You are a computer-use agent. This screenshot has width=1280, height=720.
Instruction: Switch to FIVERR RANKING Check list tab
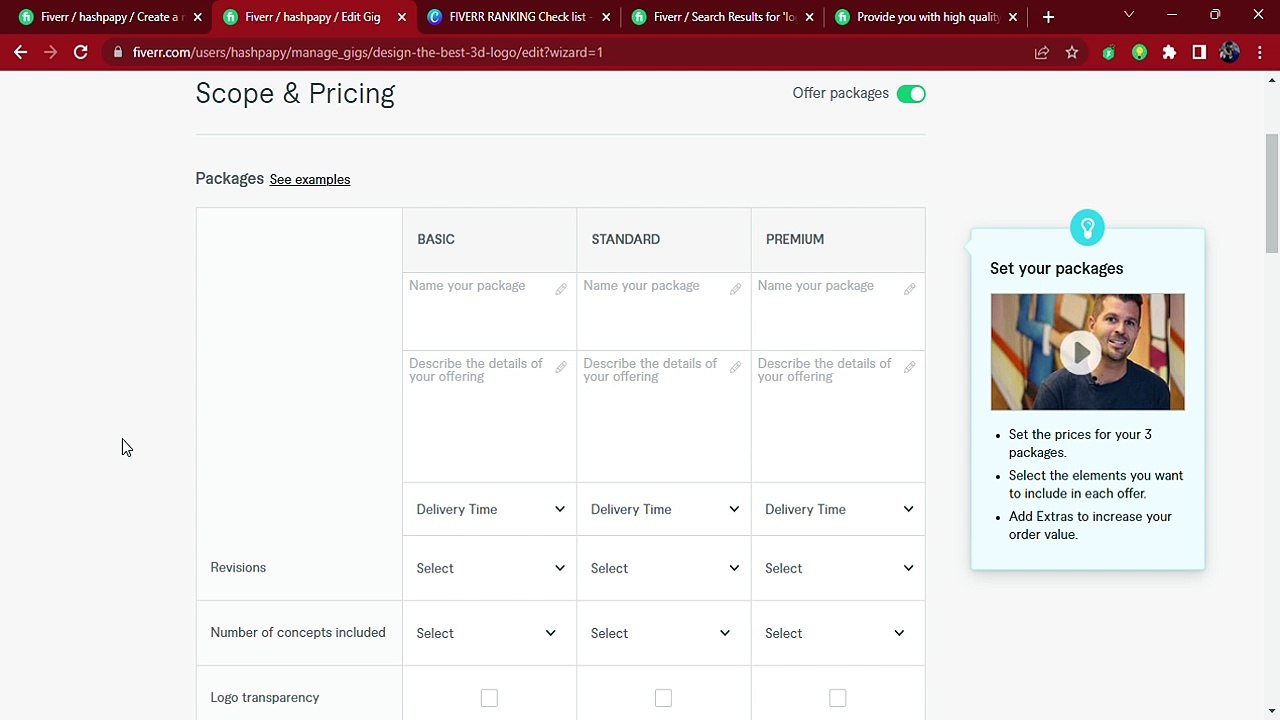click(x=518, y=17)
